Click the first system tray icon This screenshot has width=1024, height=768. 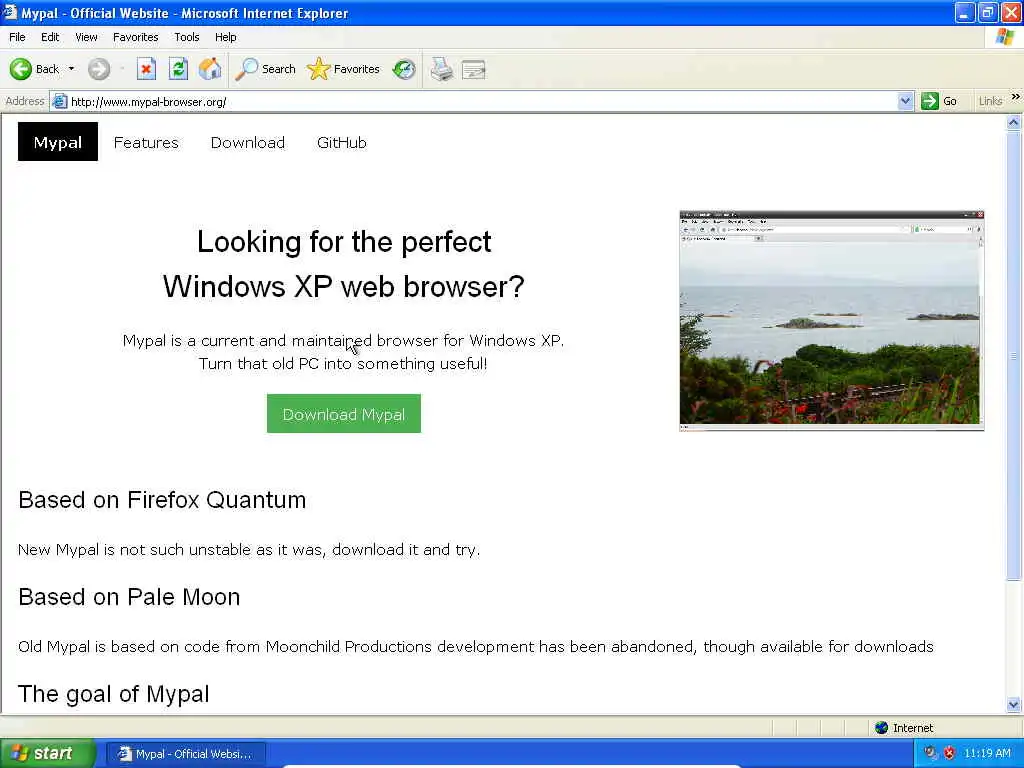pos(931,753)
